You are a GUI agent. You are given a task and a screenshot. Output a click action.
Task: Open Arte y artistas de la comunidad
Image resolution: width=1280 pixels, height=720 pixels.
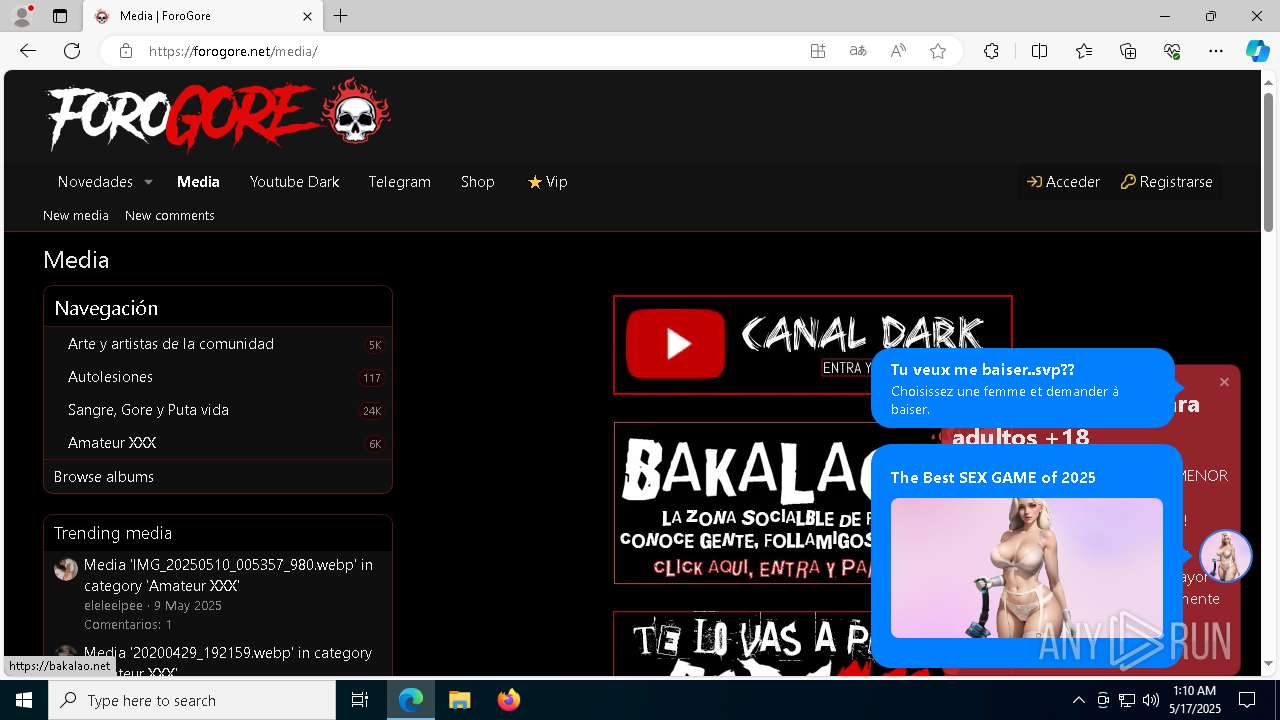pyautogui.click(x=171, y=344)
